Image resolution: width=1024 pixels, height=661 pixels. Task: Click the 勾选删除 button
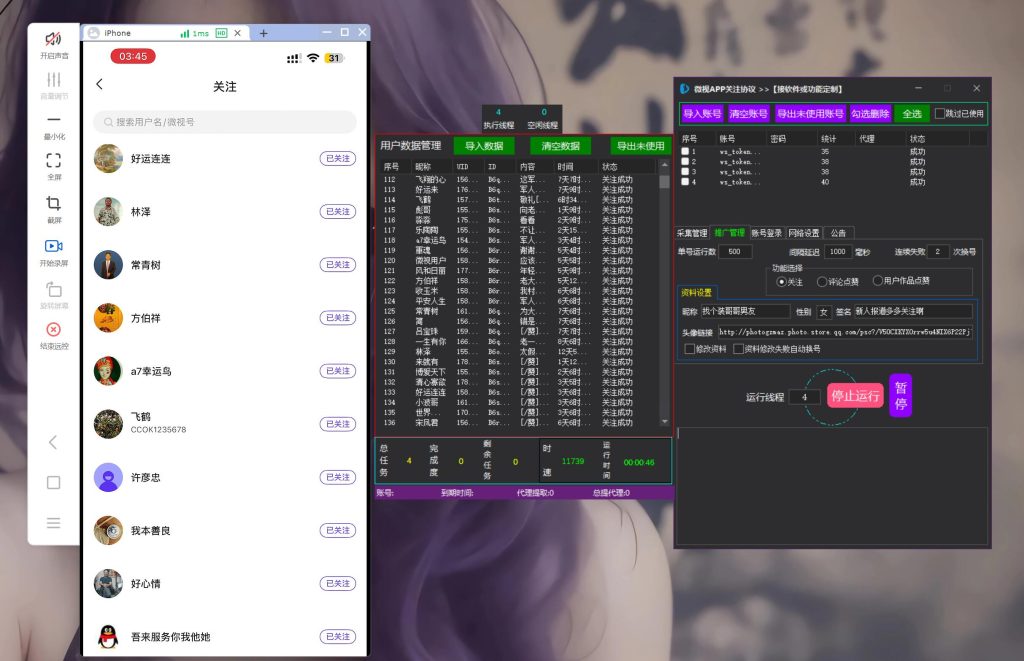pyautogui.click(x=870, y=114)
